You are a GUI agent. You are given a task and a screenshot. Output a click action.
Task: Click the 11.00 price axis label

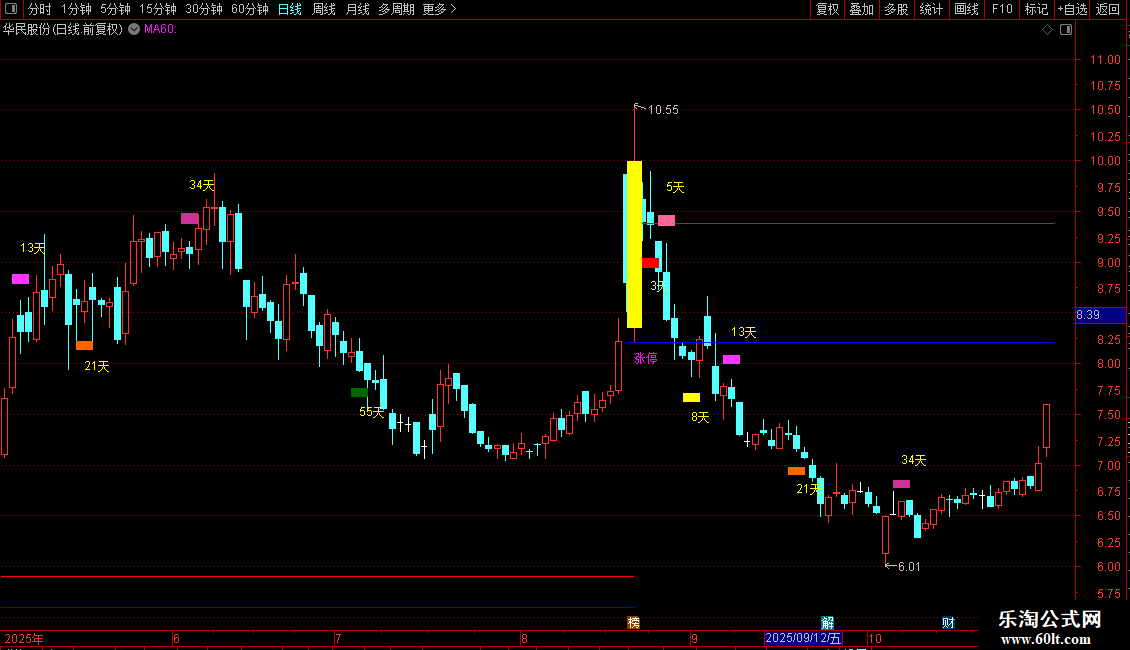pyautogui.click(x=1105, y=60)
